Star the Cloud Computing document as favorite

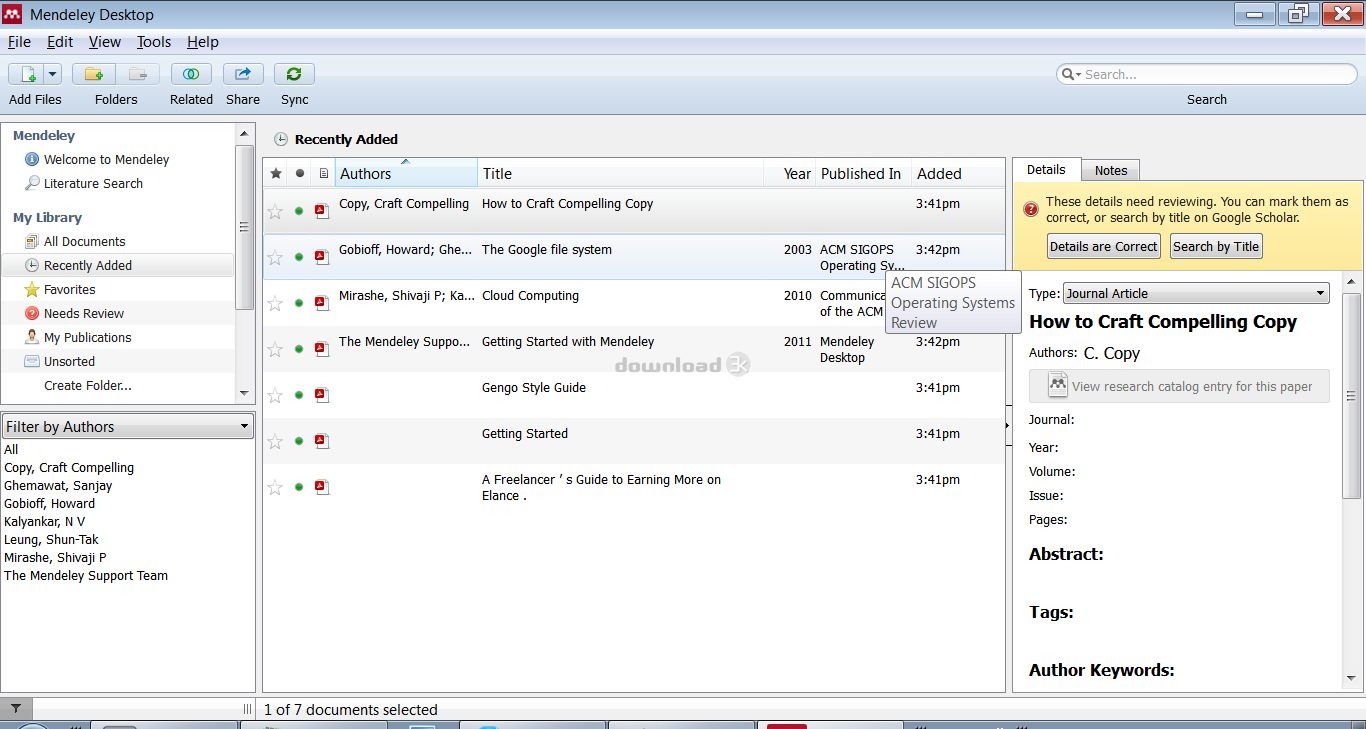coord(275,302)
